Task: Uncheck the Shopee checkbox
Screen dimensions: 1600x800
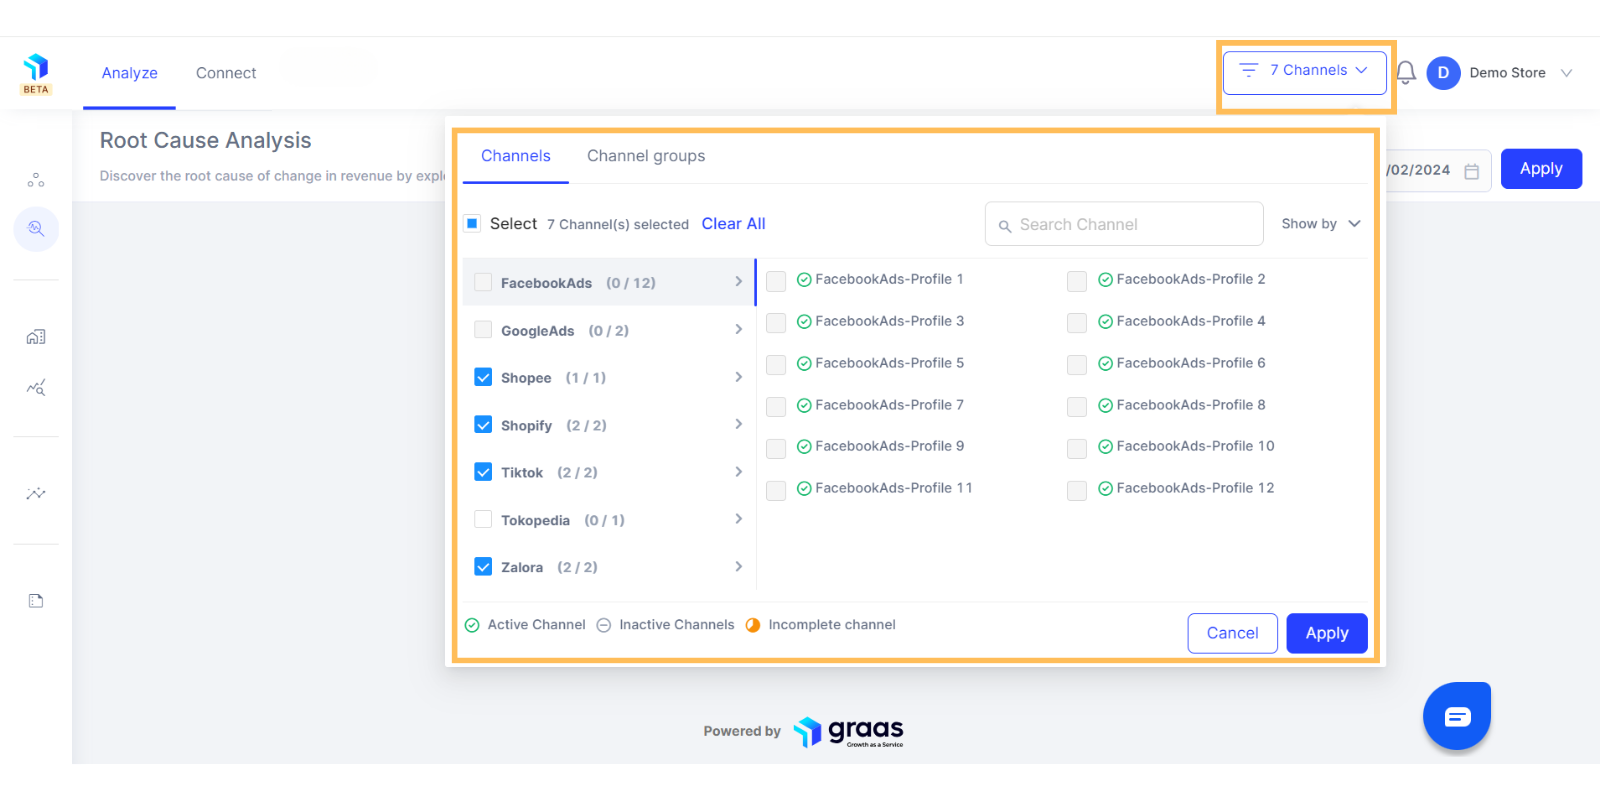Action: tap(483, 377)
